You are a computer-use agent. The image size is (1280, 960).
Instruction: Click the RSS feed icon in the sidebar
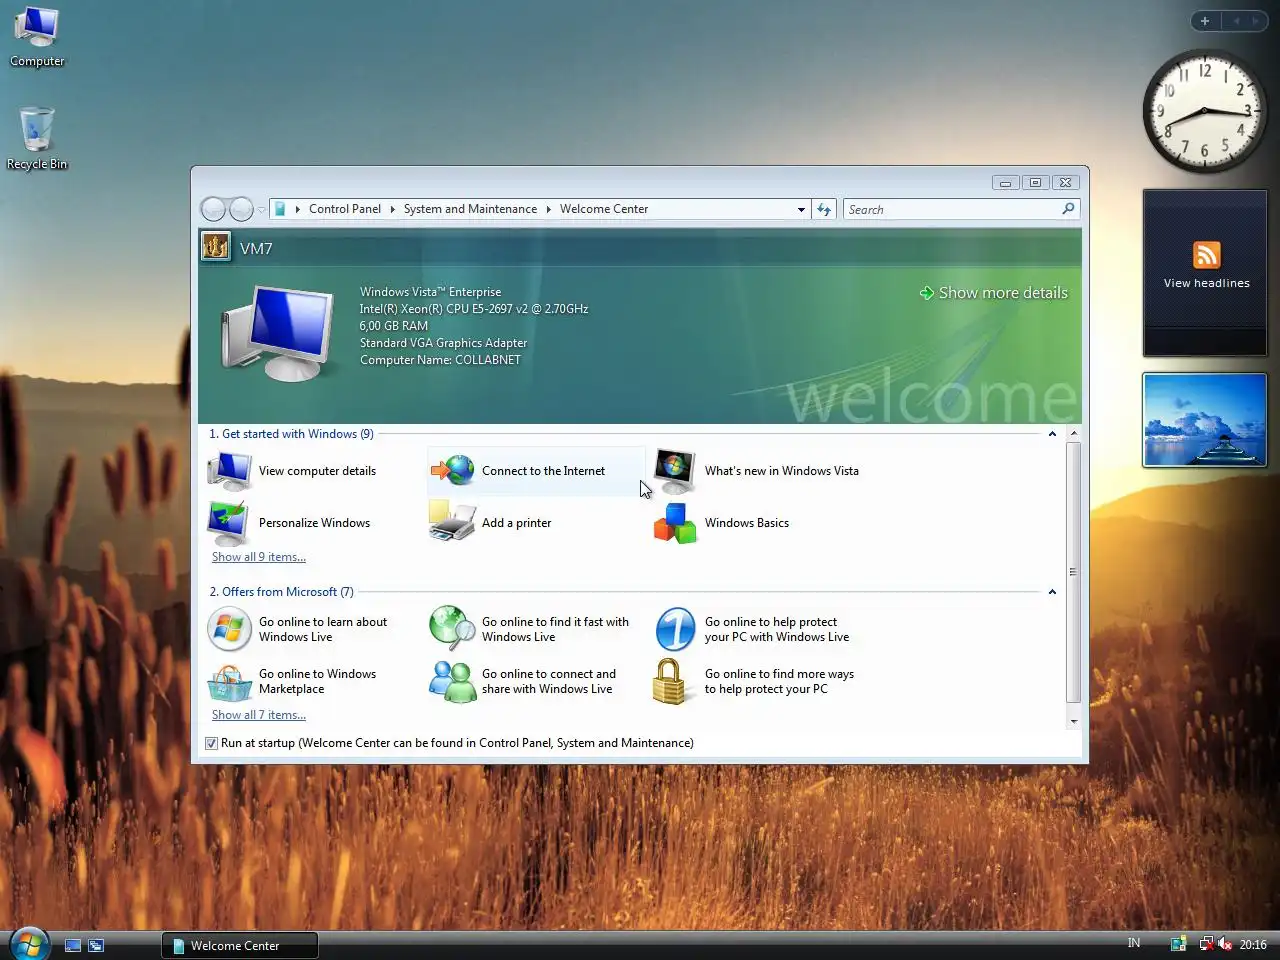coord(1206,255)
